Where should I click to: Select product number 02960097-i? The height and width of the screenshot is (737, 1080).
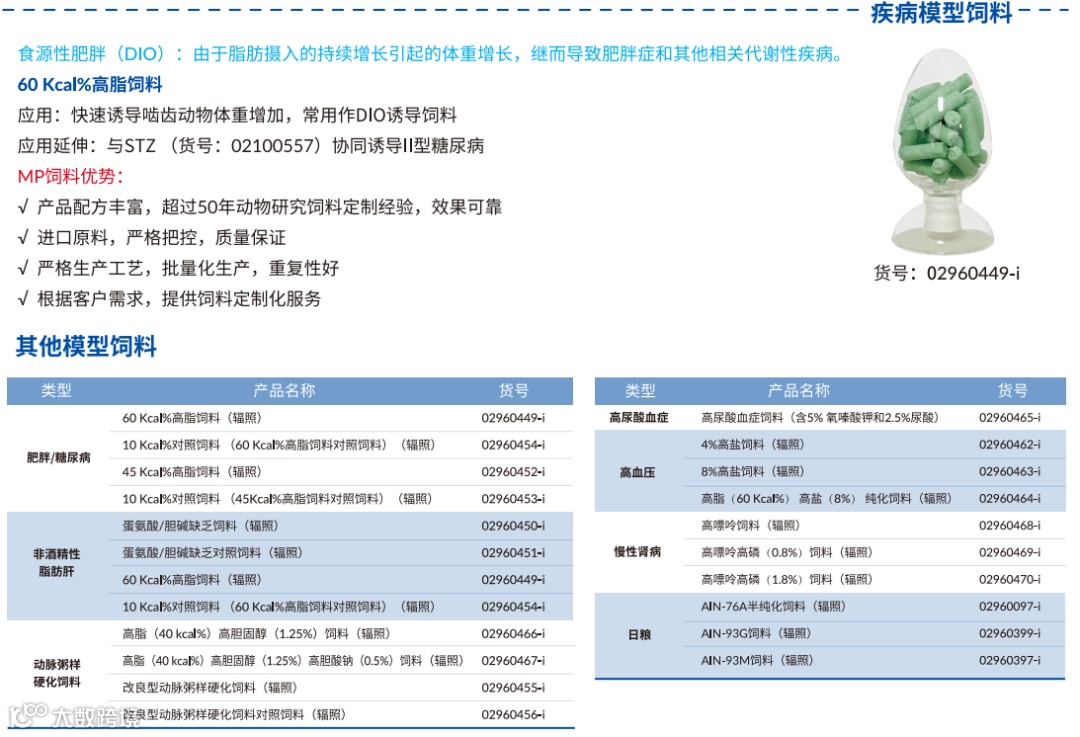tap(1010, 607)
